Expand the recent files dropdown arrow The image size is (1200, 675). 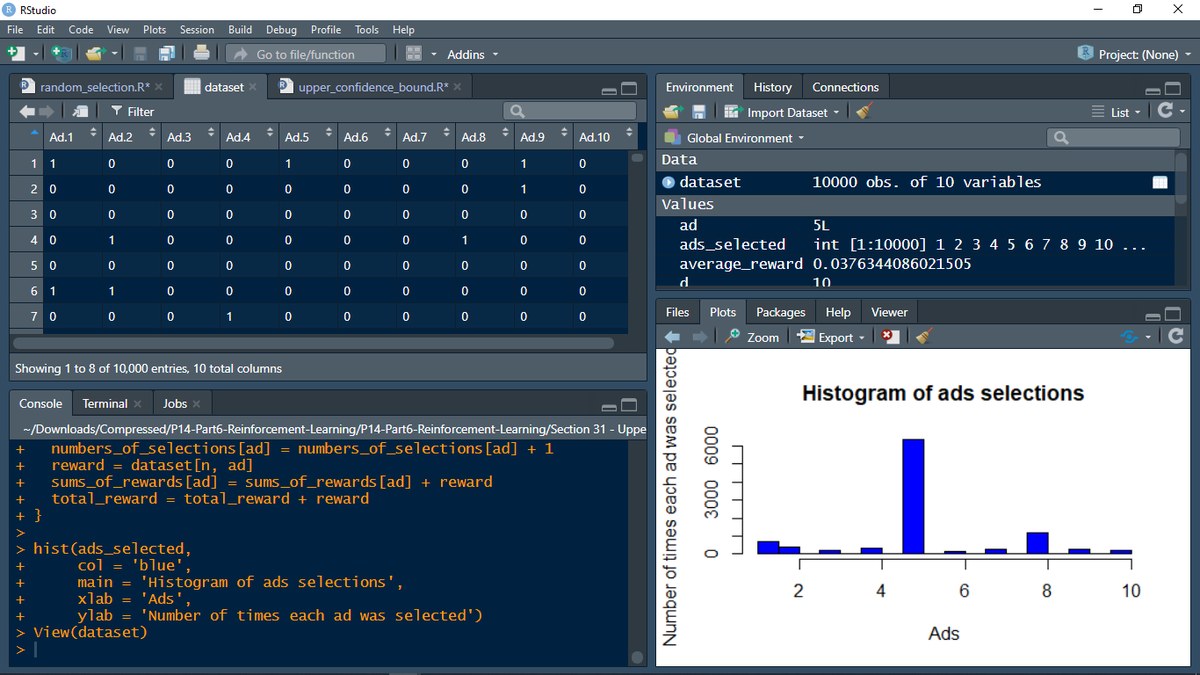click(115, 54)
